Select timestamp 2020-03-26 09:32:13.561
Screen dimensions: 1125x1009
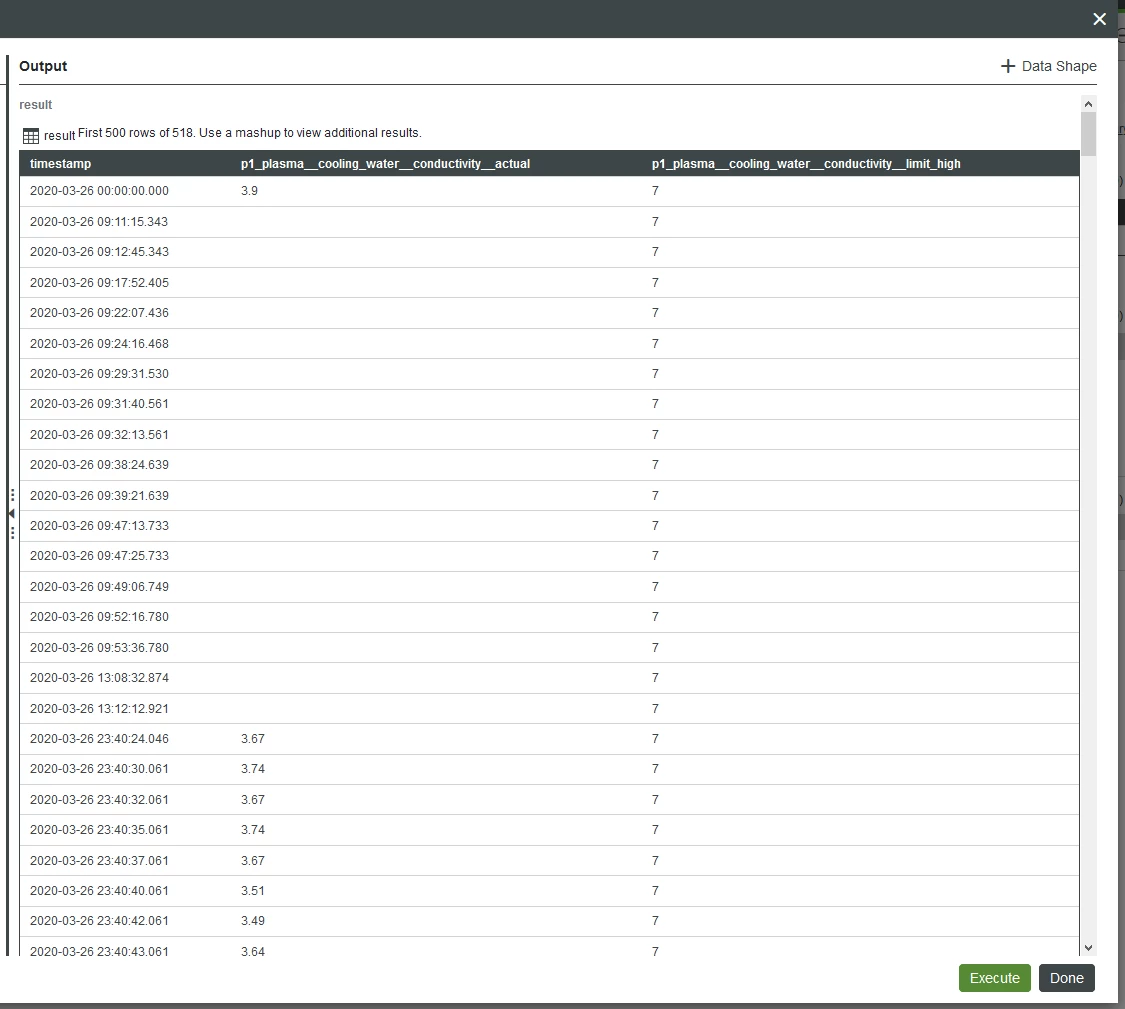[99, 435]
